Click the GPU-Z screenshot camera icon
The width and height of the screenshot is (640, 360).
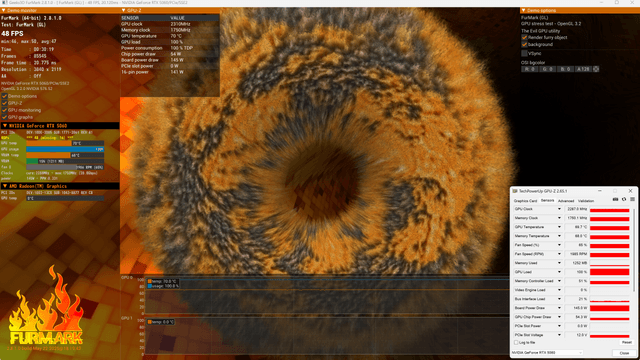click(x=615, y=200)
